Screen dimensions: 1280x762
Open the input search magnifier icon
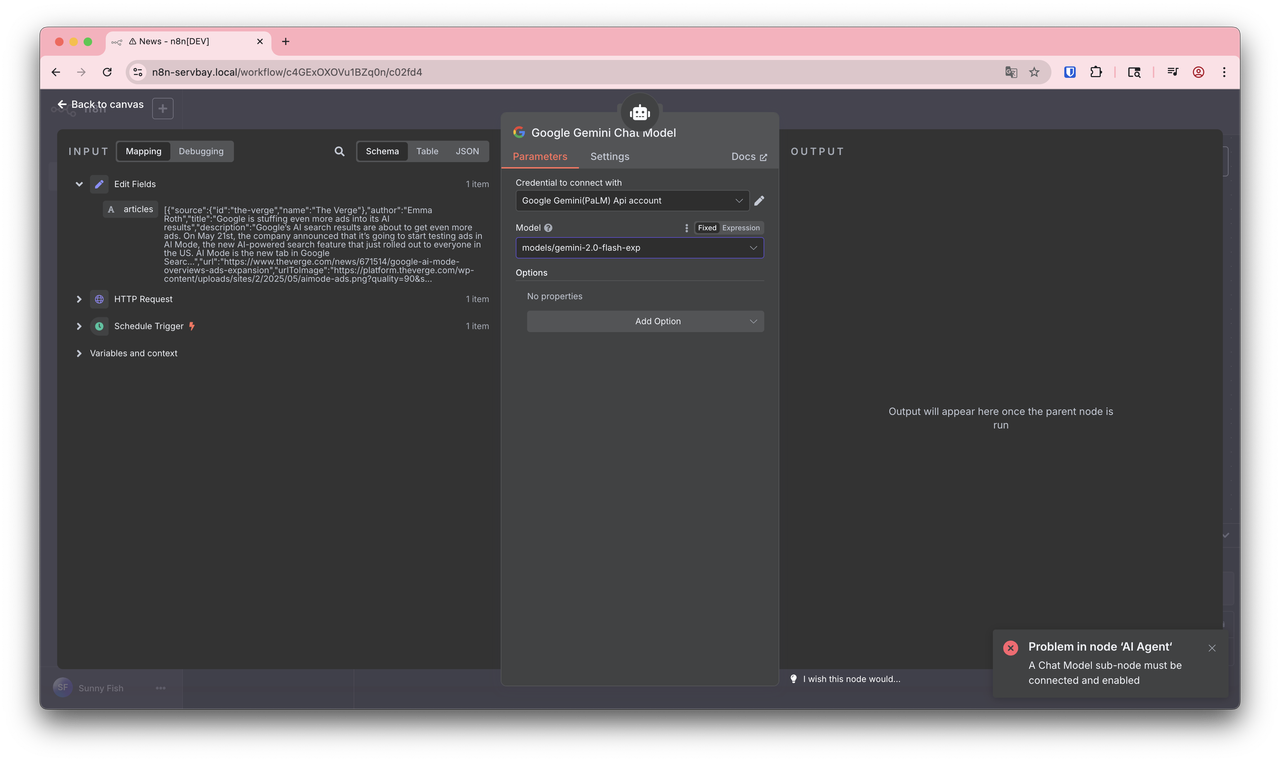pos(340,151)
